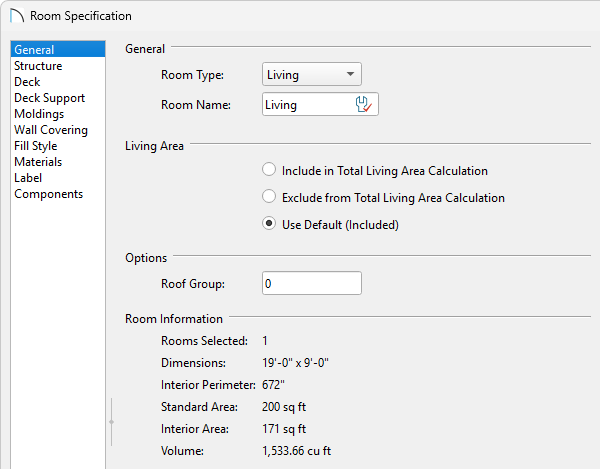Open the Structure panel
The width and height of the screenshot is (600, 469).
(58, 65)
